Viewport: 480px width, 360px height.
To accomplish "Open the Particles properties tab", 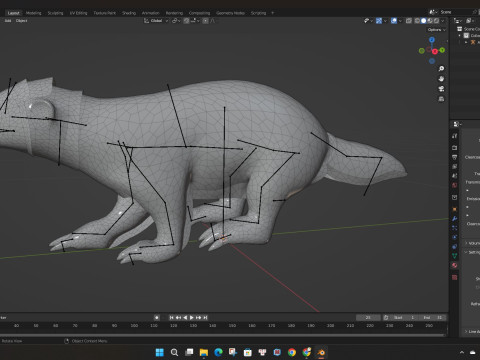I will click(x=455, y=228).
